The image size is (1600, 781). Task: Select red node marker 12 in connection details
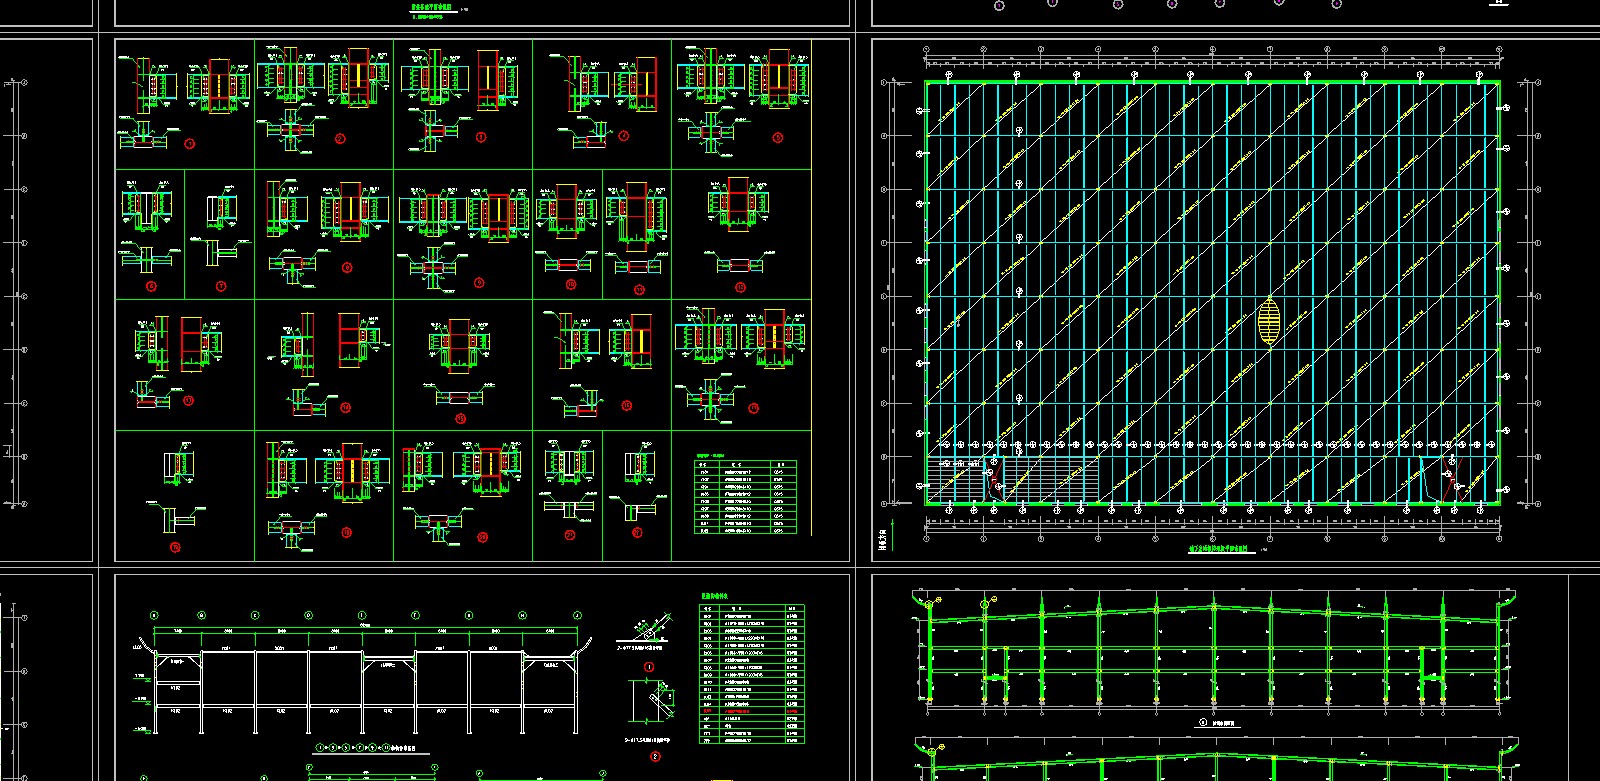pyautogui.click(x=740, y=287)
